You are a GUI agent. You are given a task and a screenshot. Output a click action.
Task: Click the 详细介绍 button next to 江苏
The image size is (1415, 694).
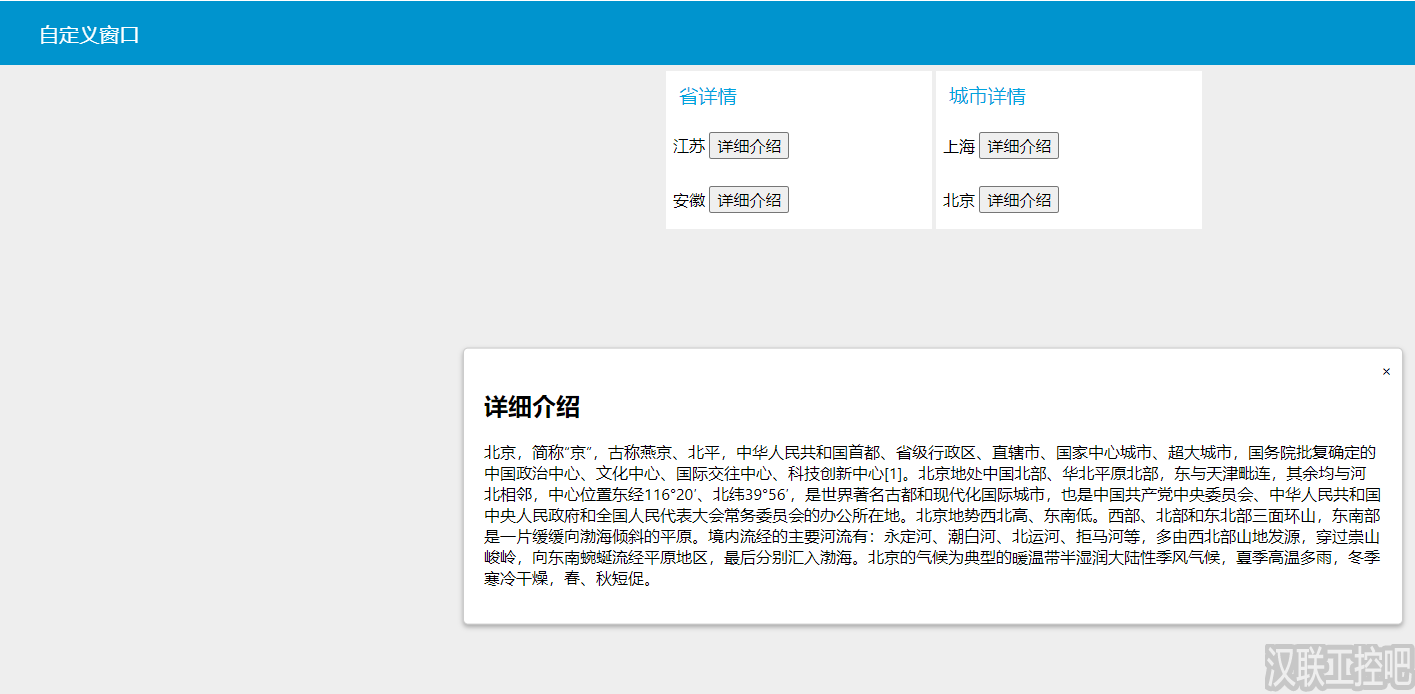coord(748,145)
